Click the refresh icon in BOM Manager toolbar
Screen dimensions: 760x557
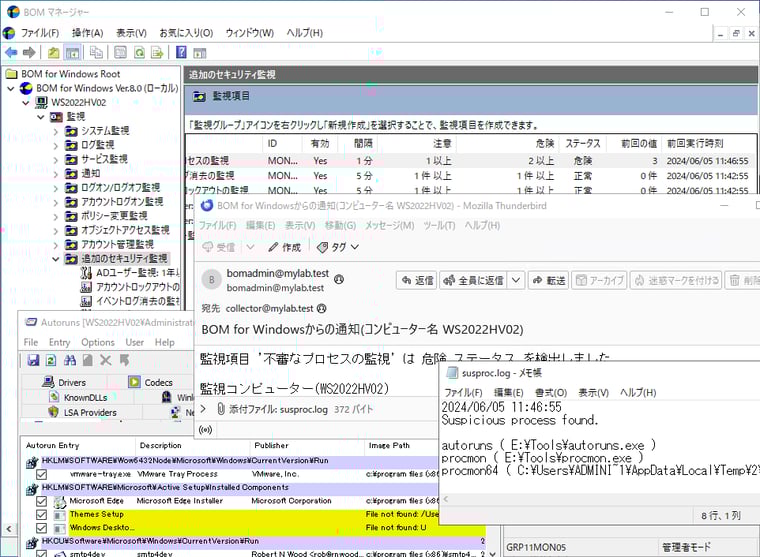139,52
